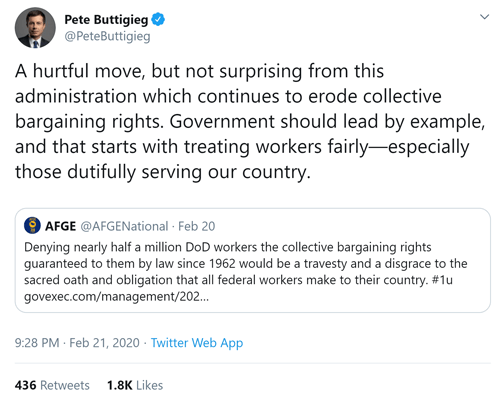Open the AFGE avatar logo
The height and width of the screenshot is (399, 500).
coord(32,225)
